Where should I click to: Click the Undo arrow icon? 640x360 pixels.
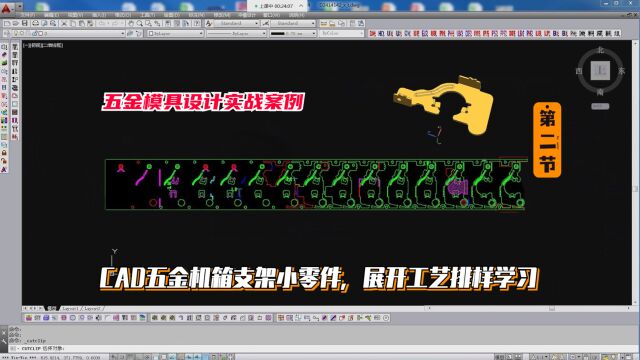102,24
